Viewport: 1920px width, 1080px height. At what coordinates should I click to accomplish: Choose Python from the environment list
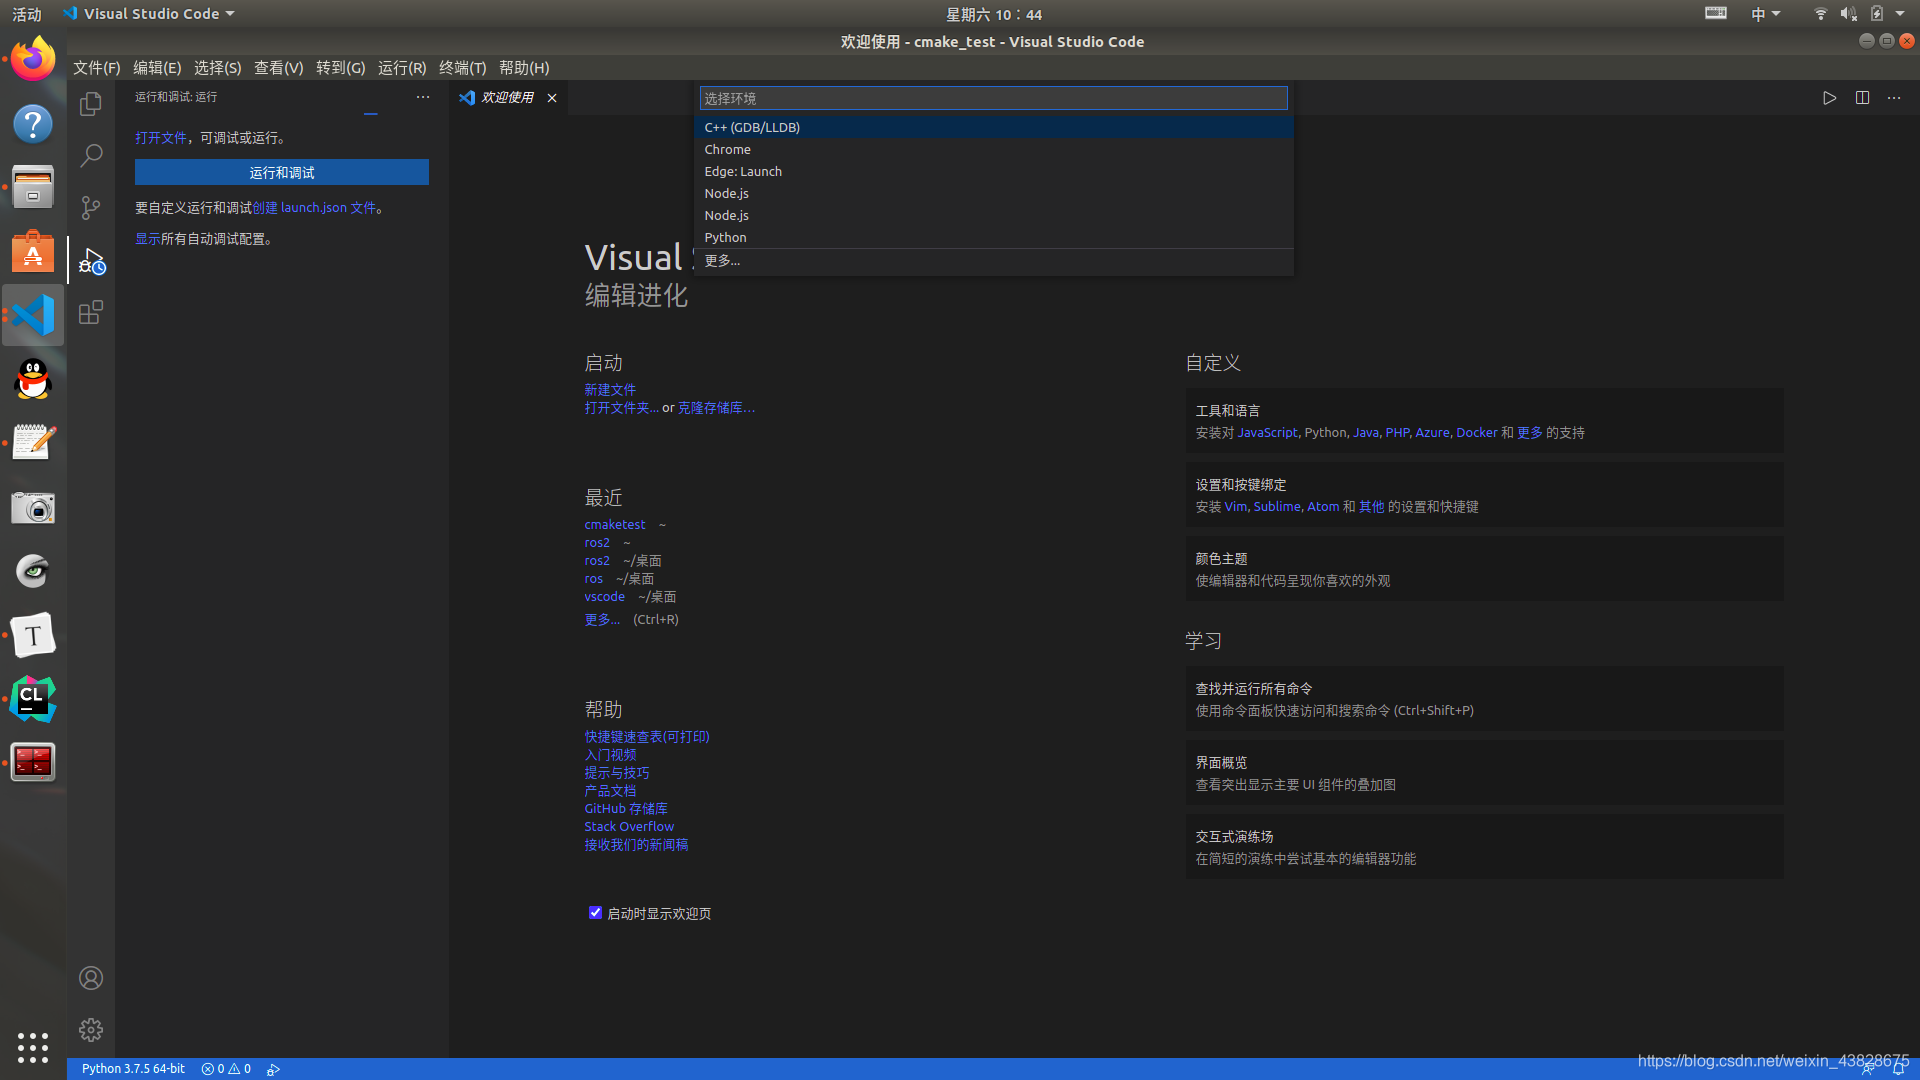pyautogui.click(x=725, y=237)
